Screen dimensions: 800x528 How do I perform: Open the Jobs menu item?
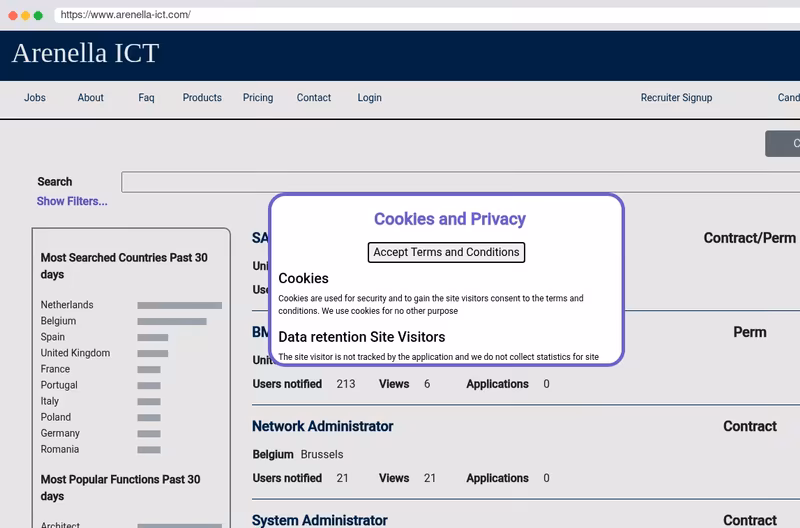35,97
